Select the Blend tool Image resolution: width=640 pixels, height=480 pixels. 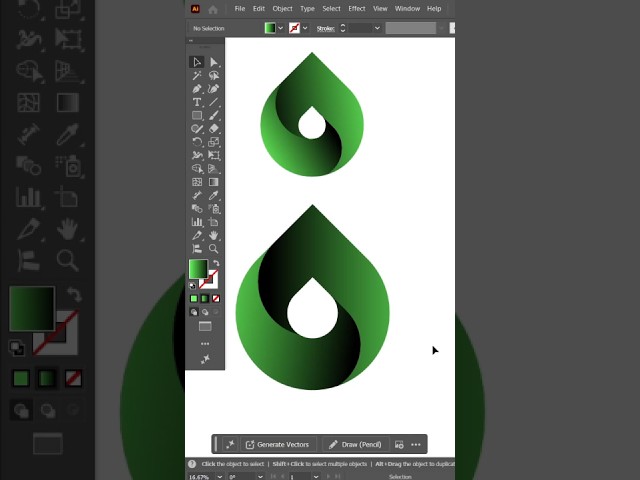[197, 209]
